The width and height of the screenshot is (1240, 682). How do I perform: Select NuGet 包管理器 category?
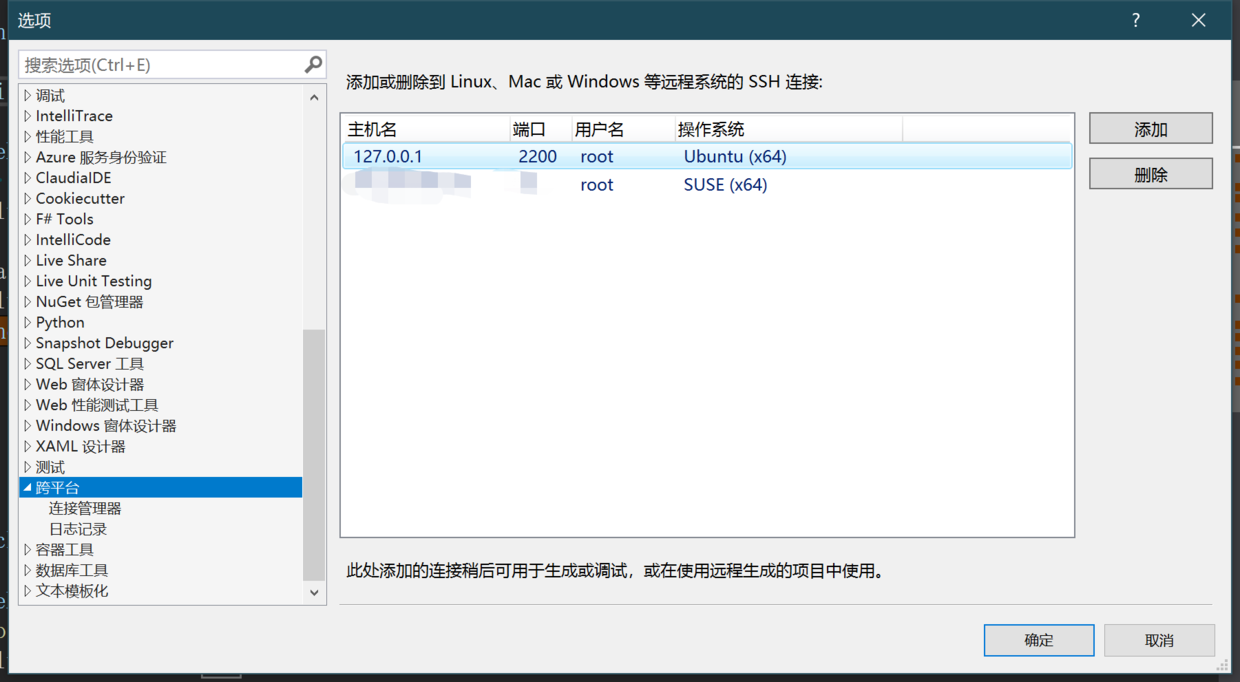click(x=89, y=302)
